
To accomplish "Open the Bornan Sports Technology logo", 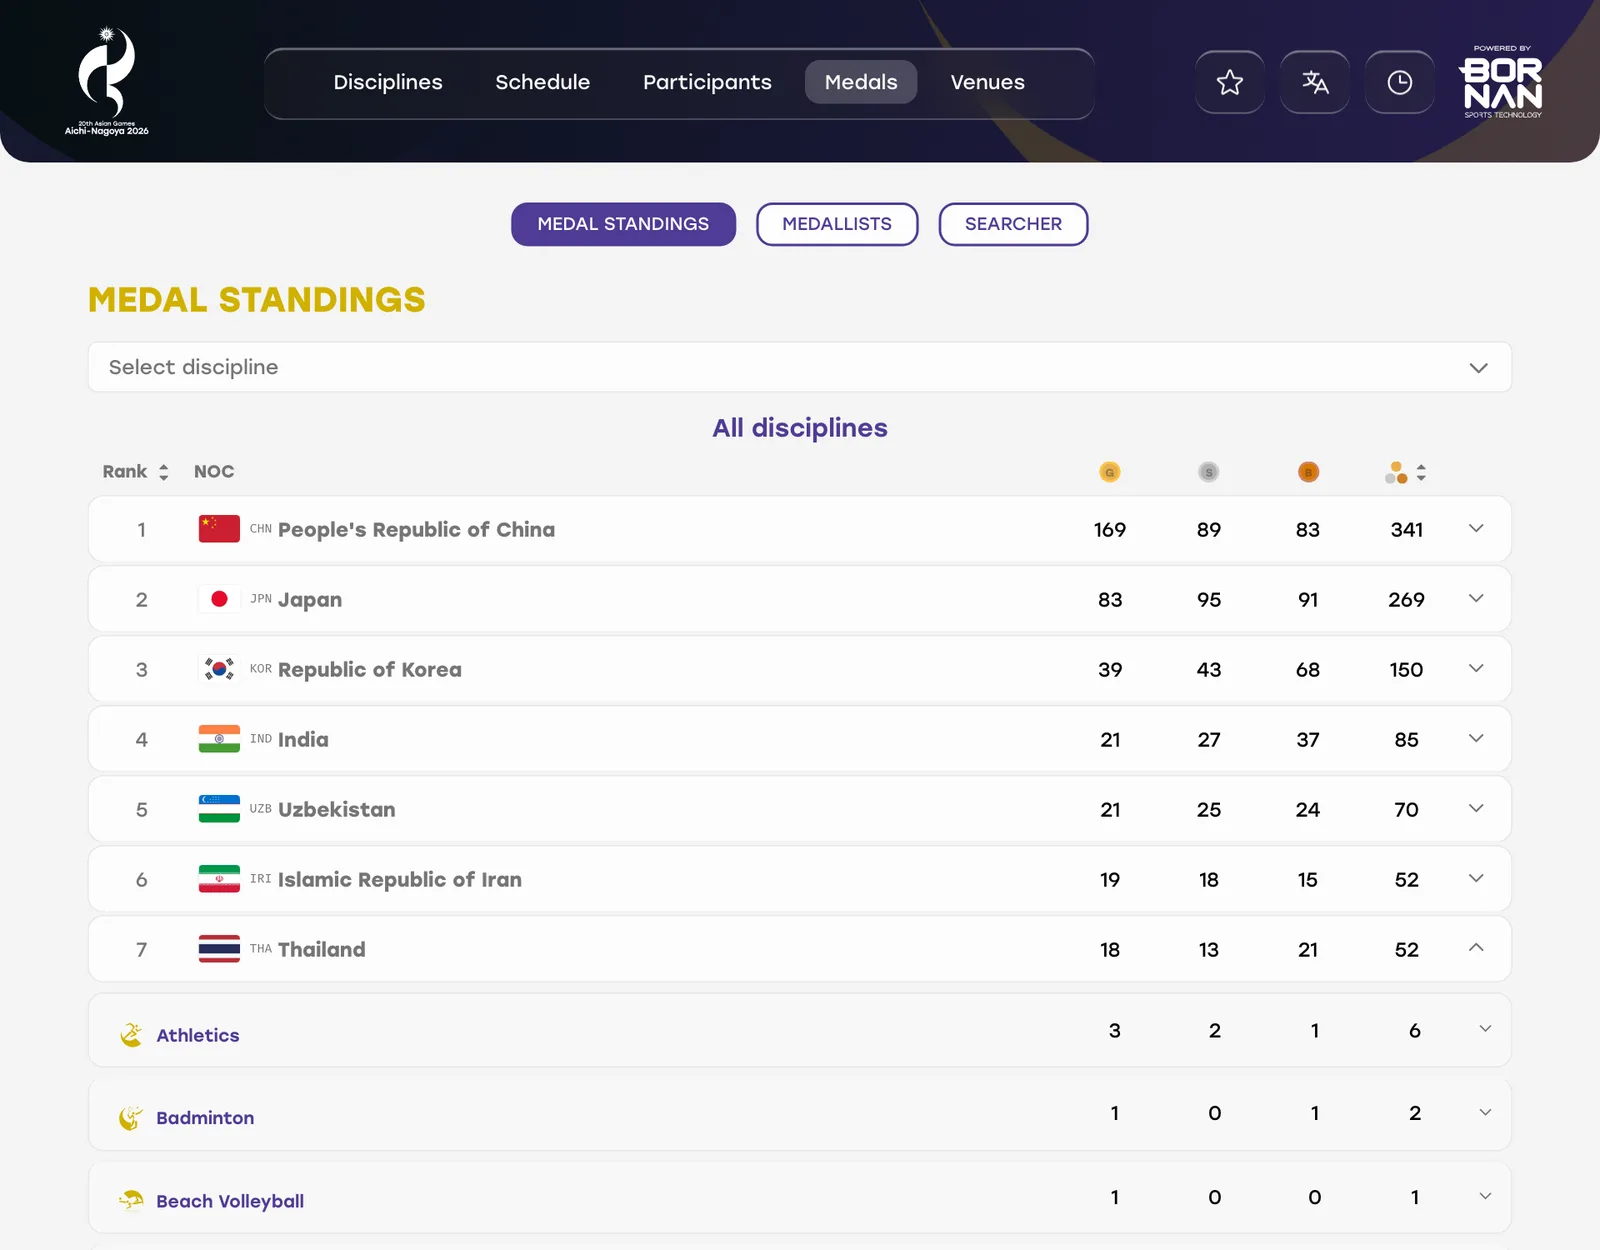I will (x=1501, y=82).
